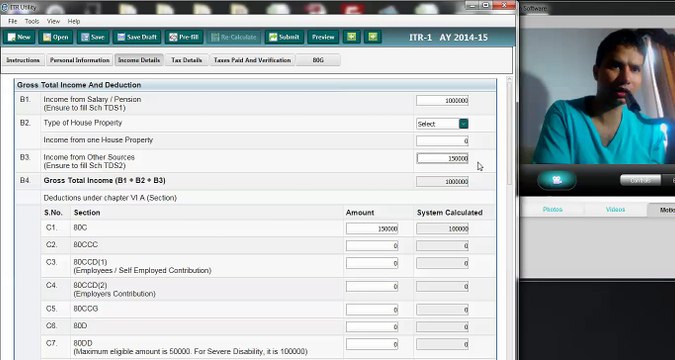675x360 pixels.
Task: Open the Help menu
Action: point(74,21)
